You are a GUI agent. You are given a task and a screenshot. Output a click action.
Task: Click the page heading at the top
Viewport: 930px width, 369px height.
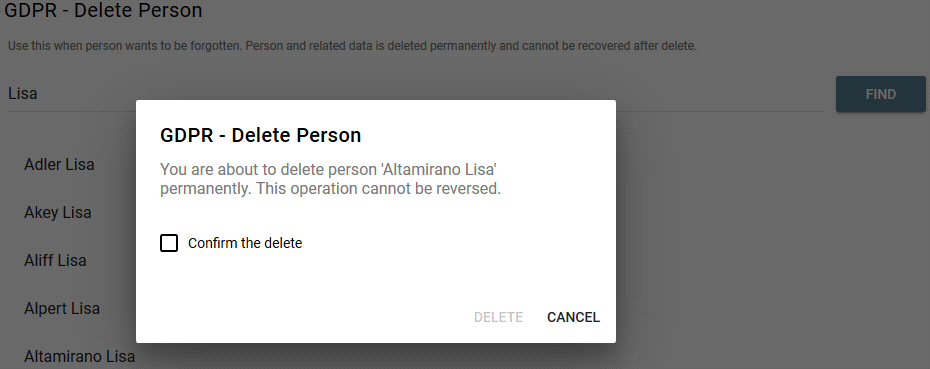103,10
